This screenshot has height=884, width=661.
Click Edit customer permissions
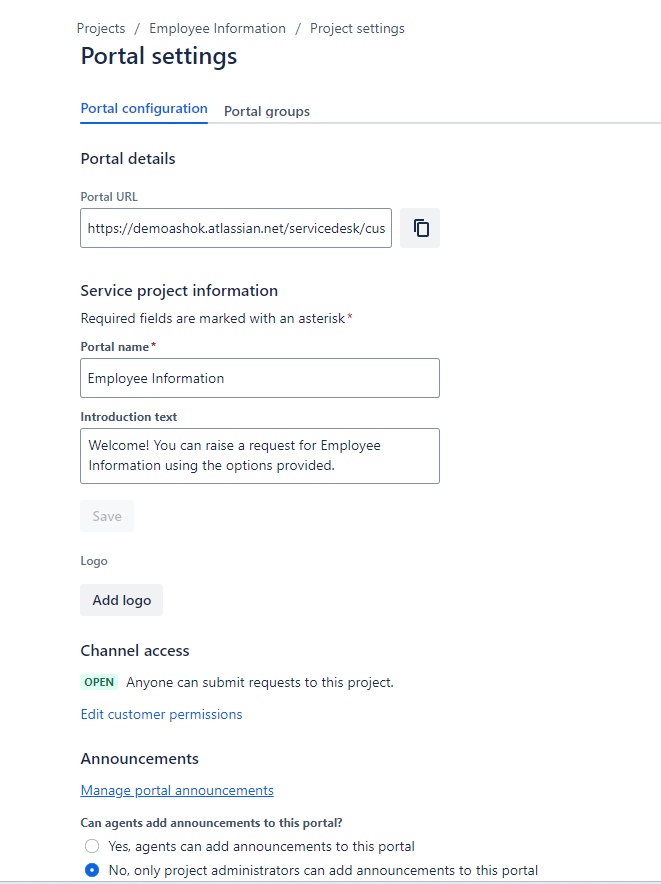point(161,714)
